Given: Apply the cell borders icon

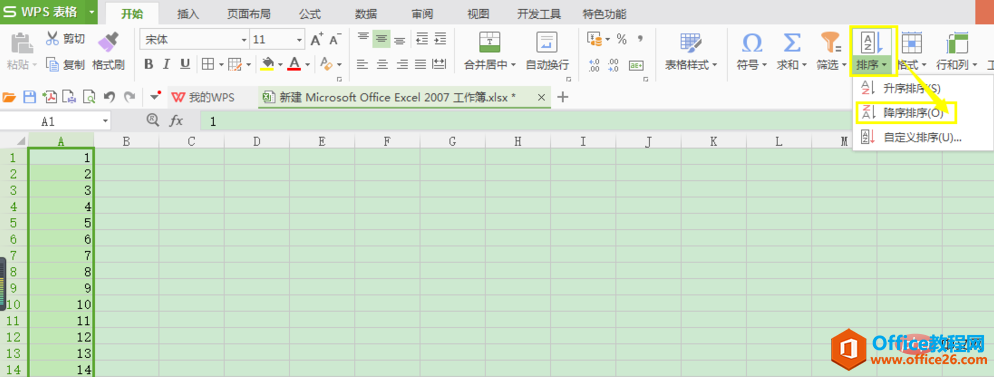Looking at the screenshot, I should (208, 64).
